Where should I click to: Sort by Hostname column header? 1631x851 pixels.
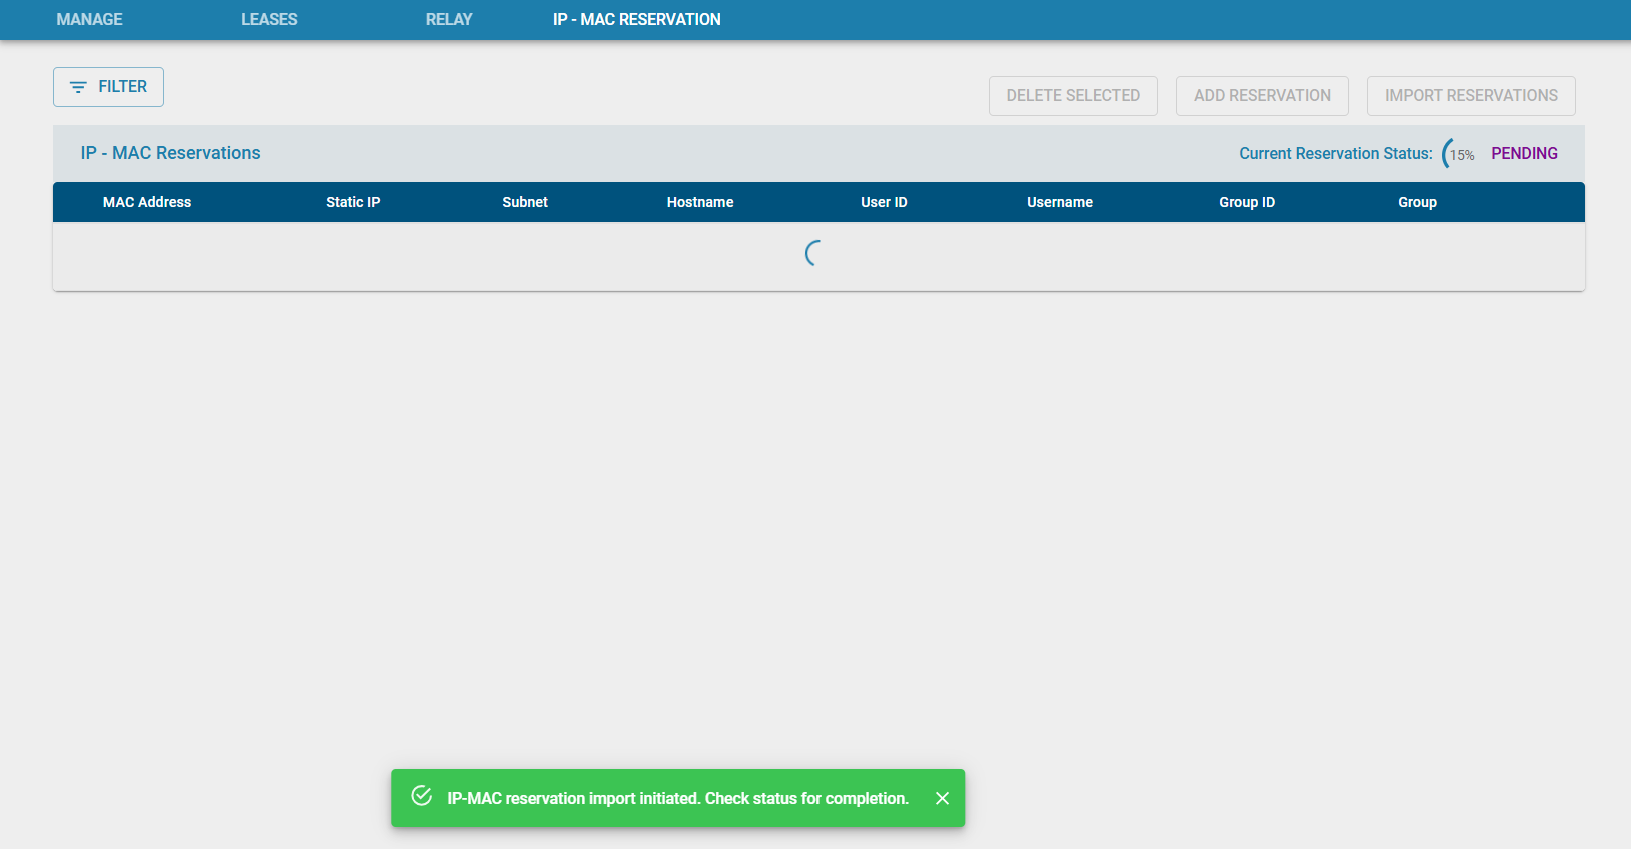coord(700,202)
